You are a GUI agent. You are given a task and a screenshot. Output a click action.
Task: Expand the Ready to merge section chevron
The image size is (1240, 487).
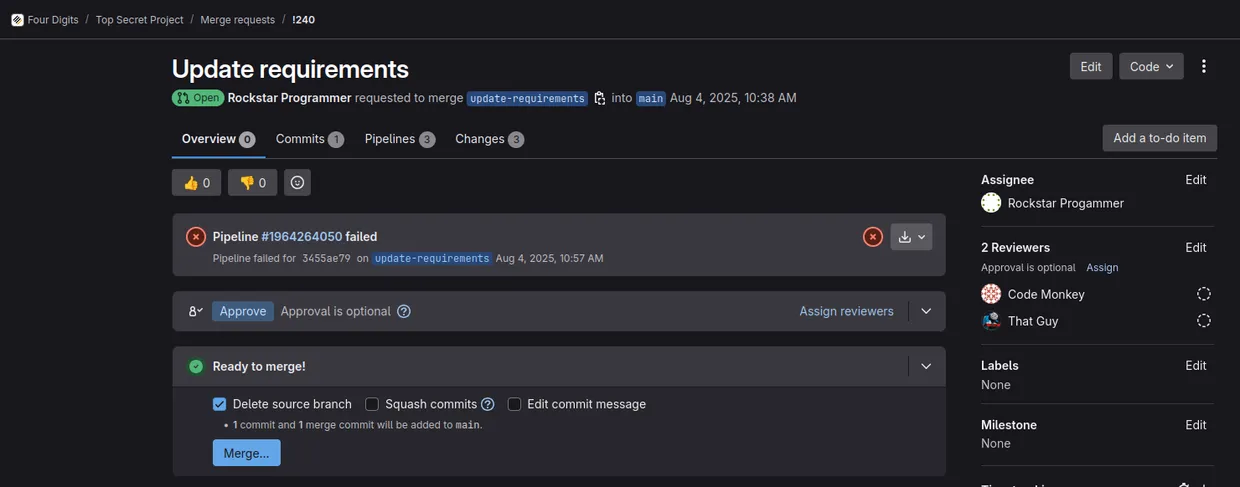pyautogui.click(x=926, y=366)
